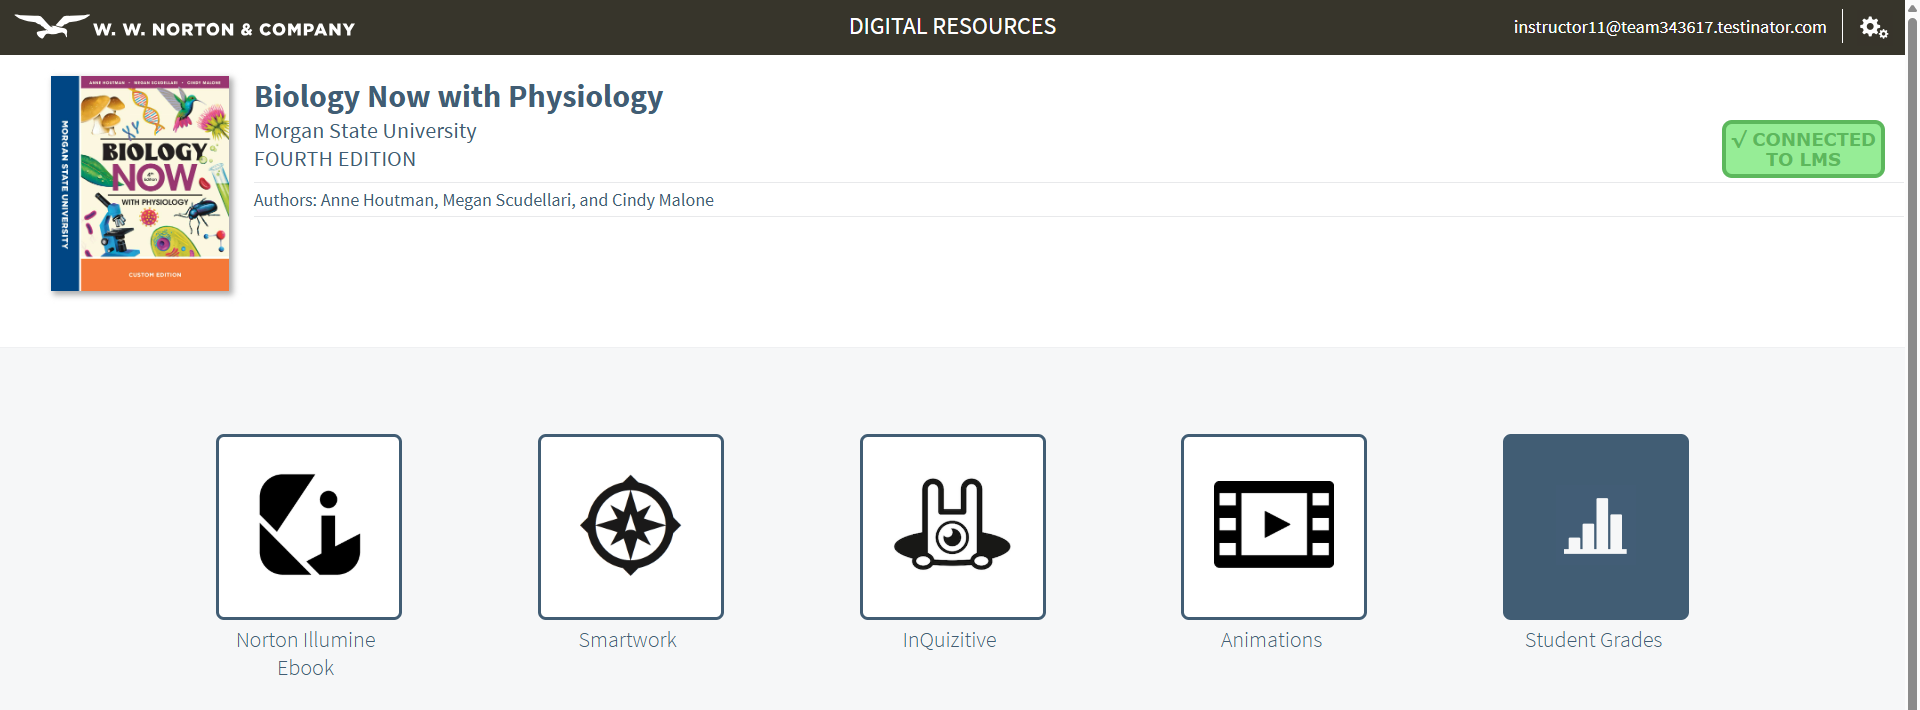
Task: Click the Digital Resources header text
Action: point(953,27)
